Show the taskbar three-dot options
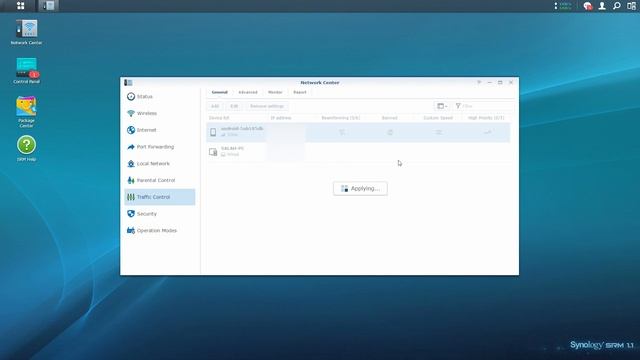This screenshot has height=360, width=640. coord(556,6)
